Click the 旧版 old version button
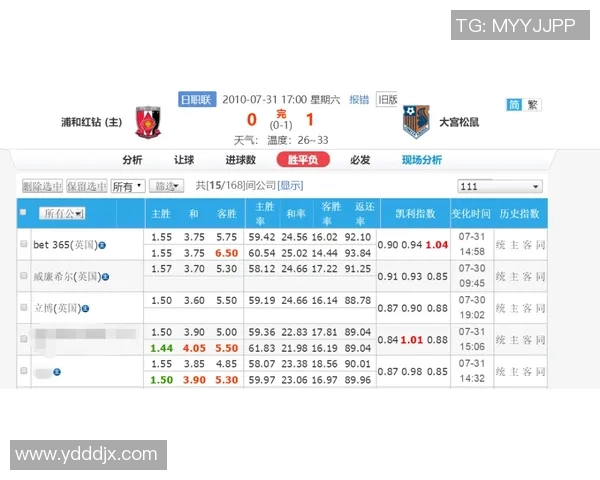 388,99
